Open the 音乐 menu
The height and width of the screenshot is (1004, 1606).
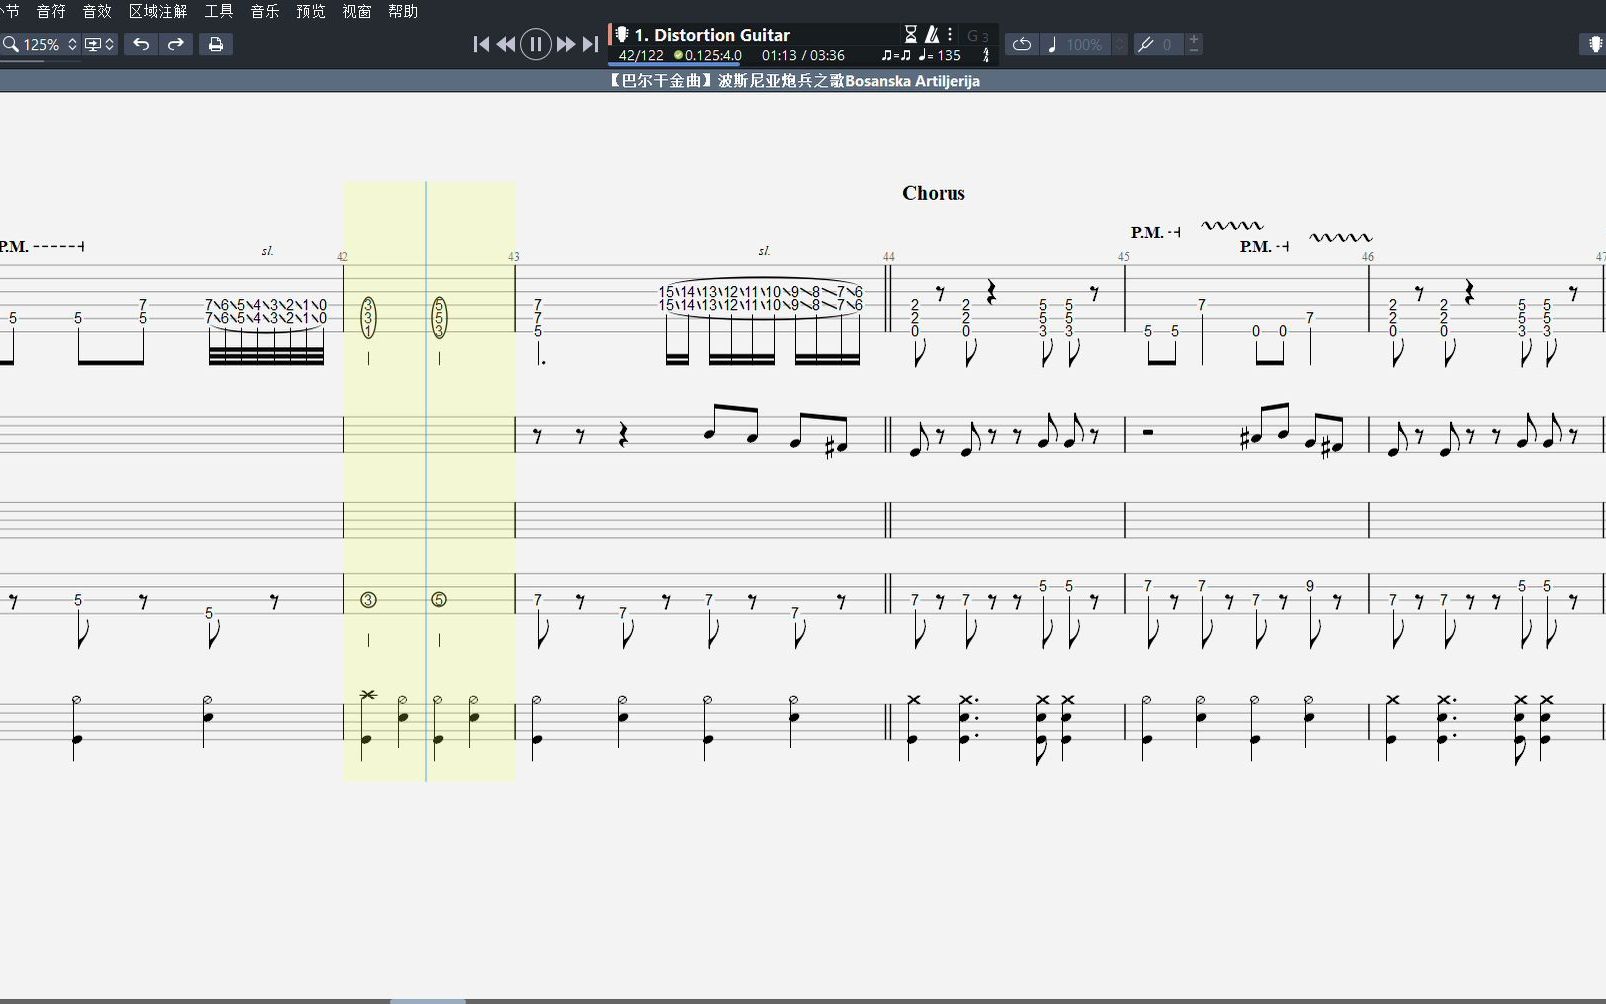coord(265,11)
